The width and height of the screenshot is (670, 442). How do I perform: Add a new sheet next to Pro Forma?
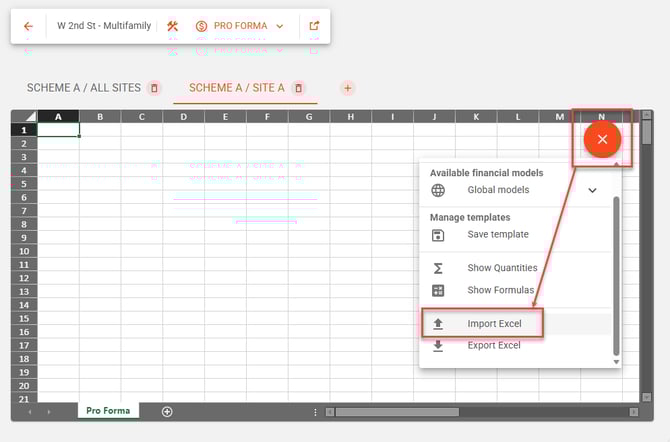[x=167, y=411]
